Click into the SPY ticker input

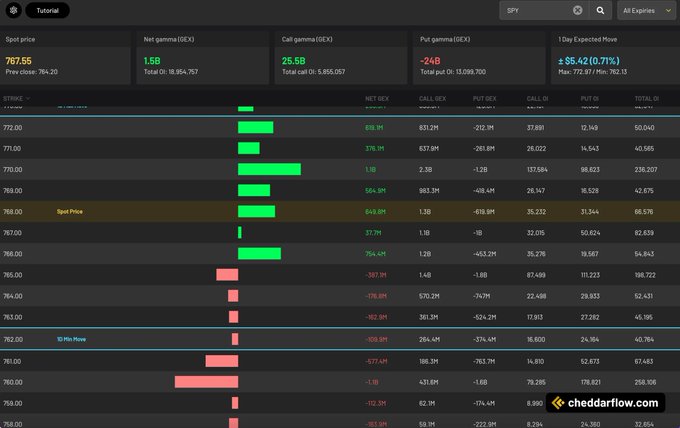(x=537, y=10)
